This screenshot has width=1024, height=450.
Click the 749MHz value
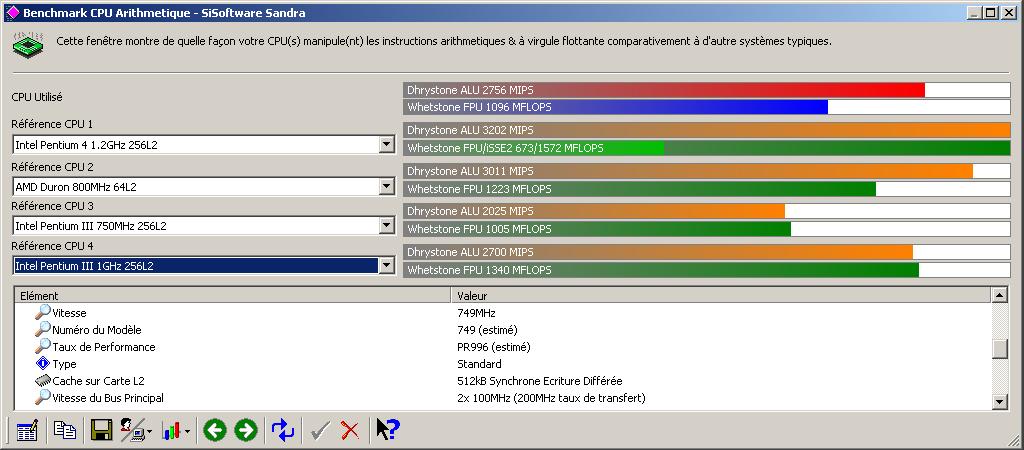pos(476,313)
